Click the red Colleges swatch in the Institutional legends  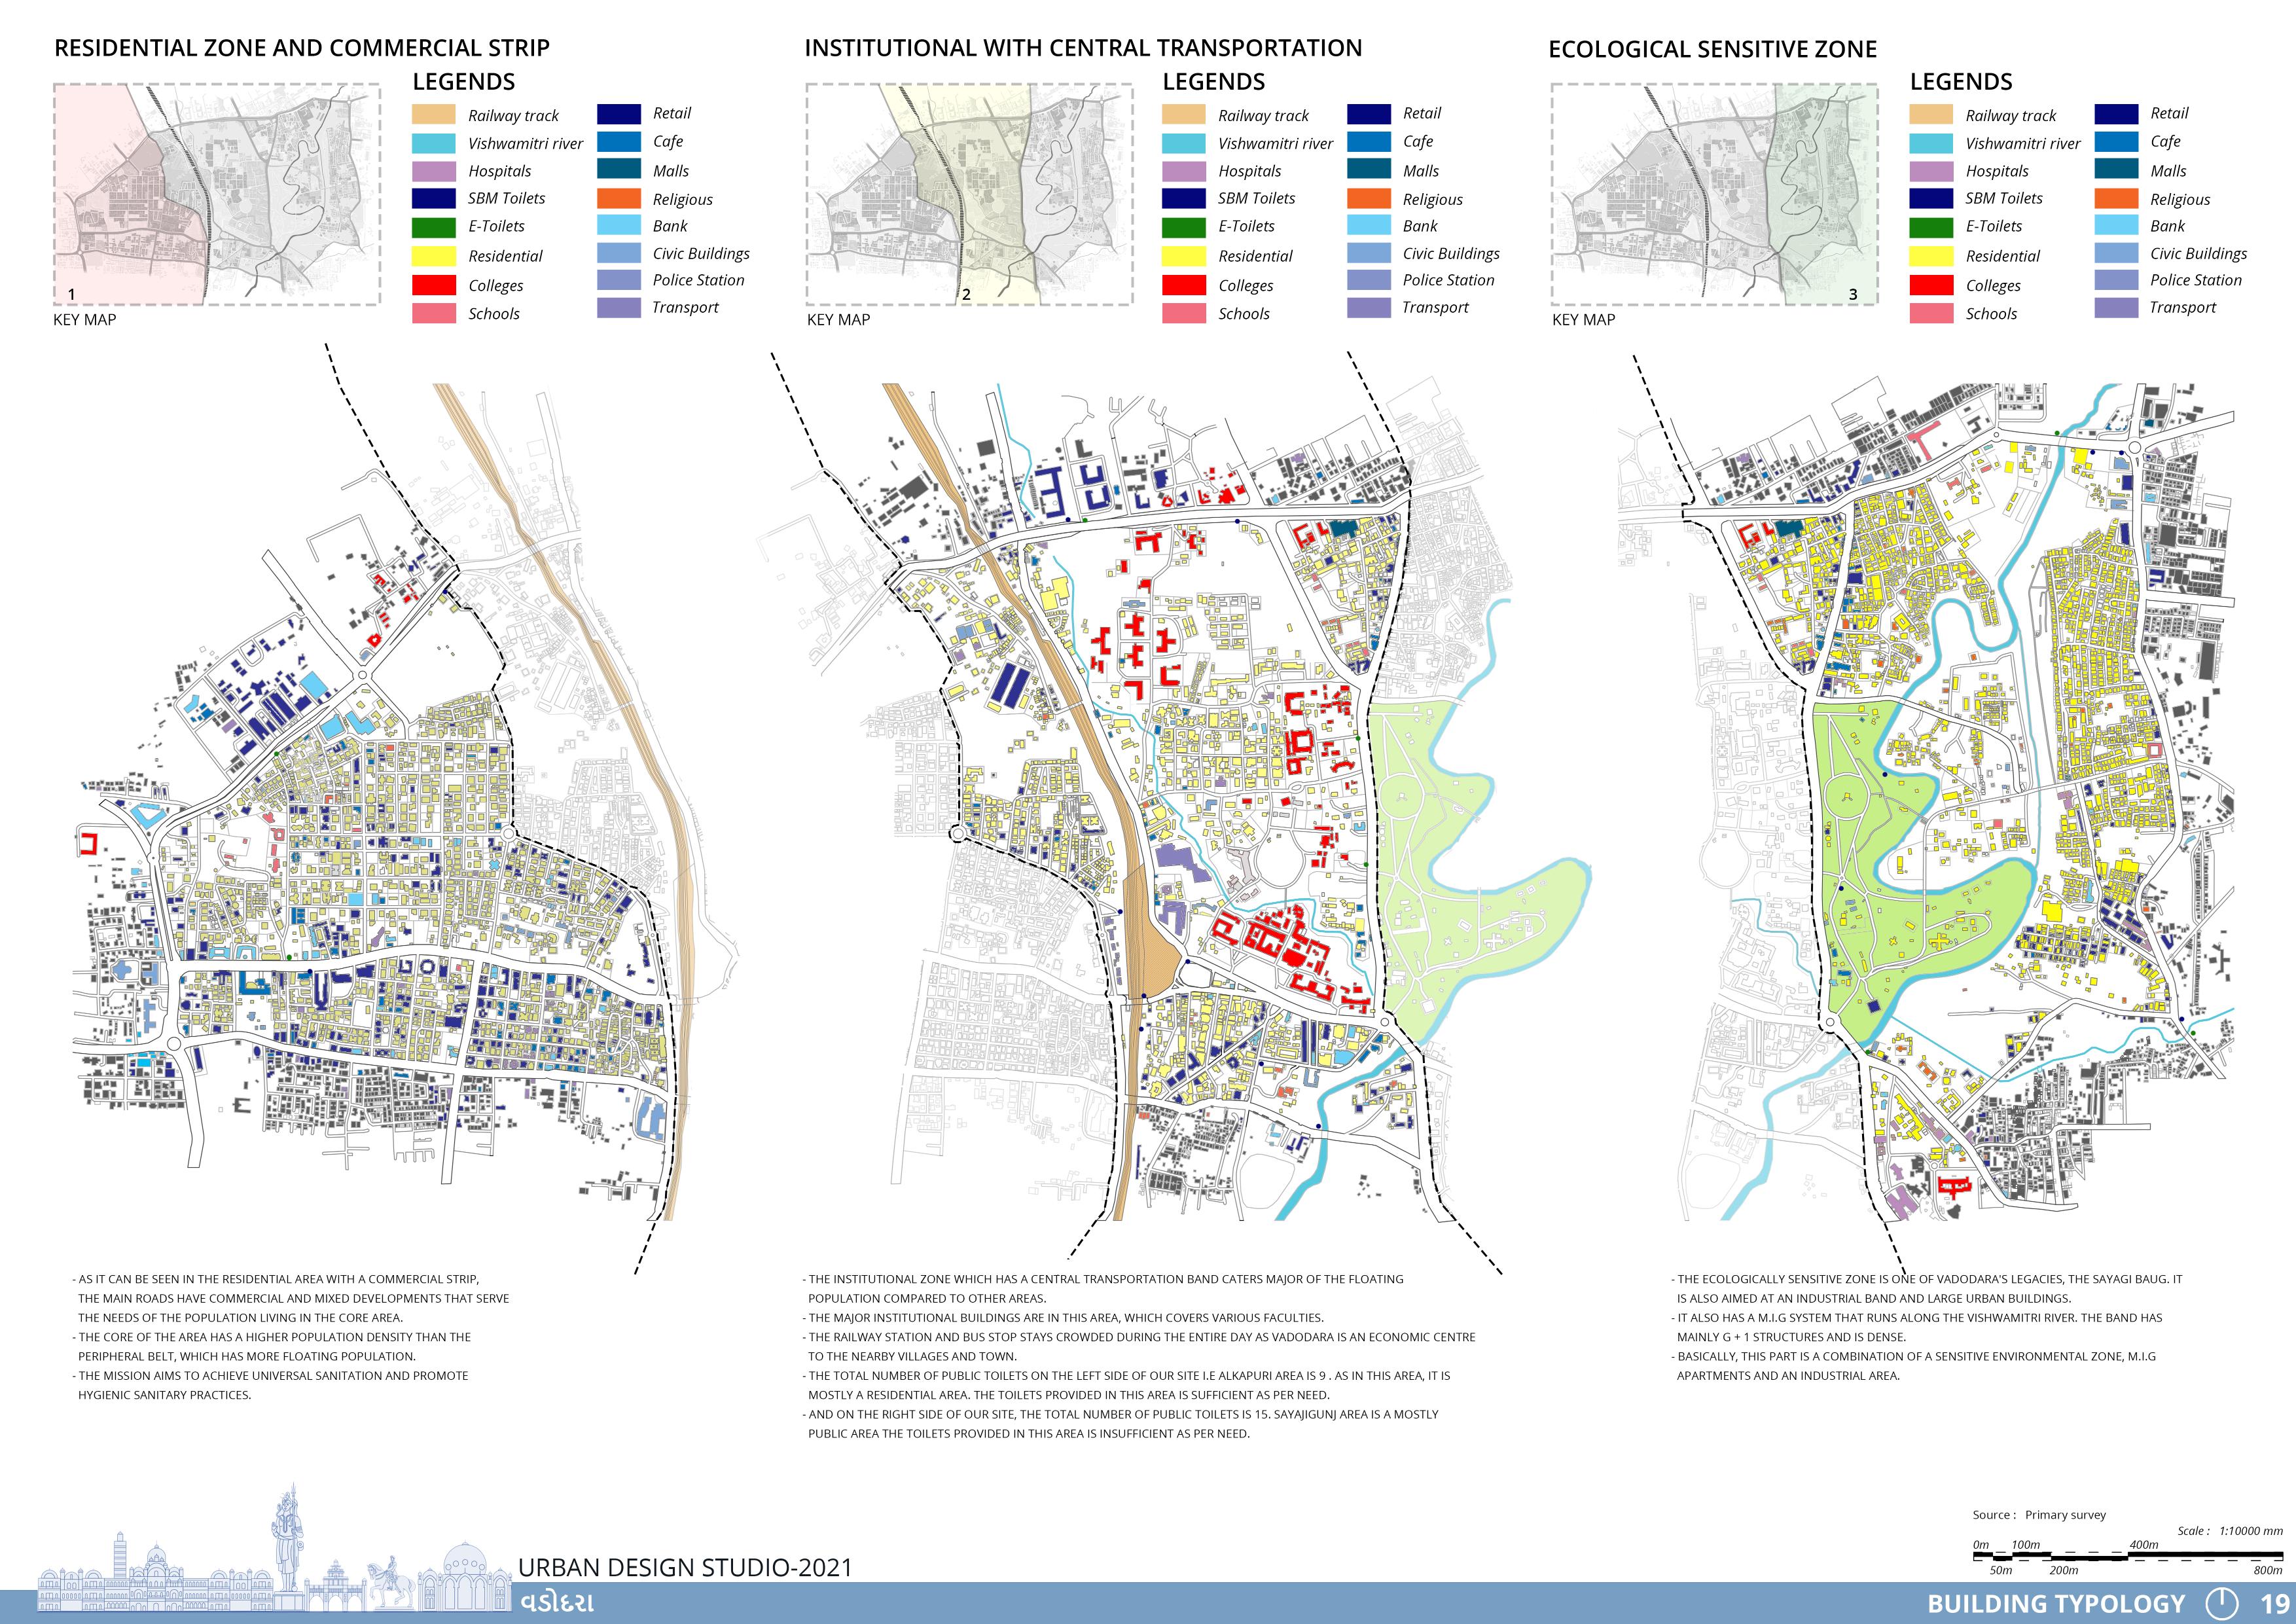(x=1184, y=285)
